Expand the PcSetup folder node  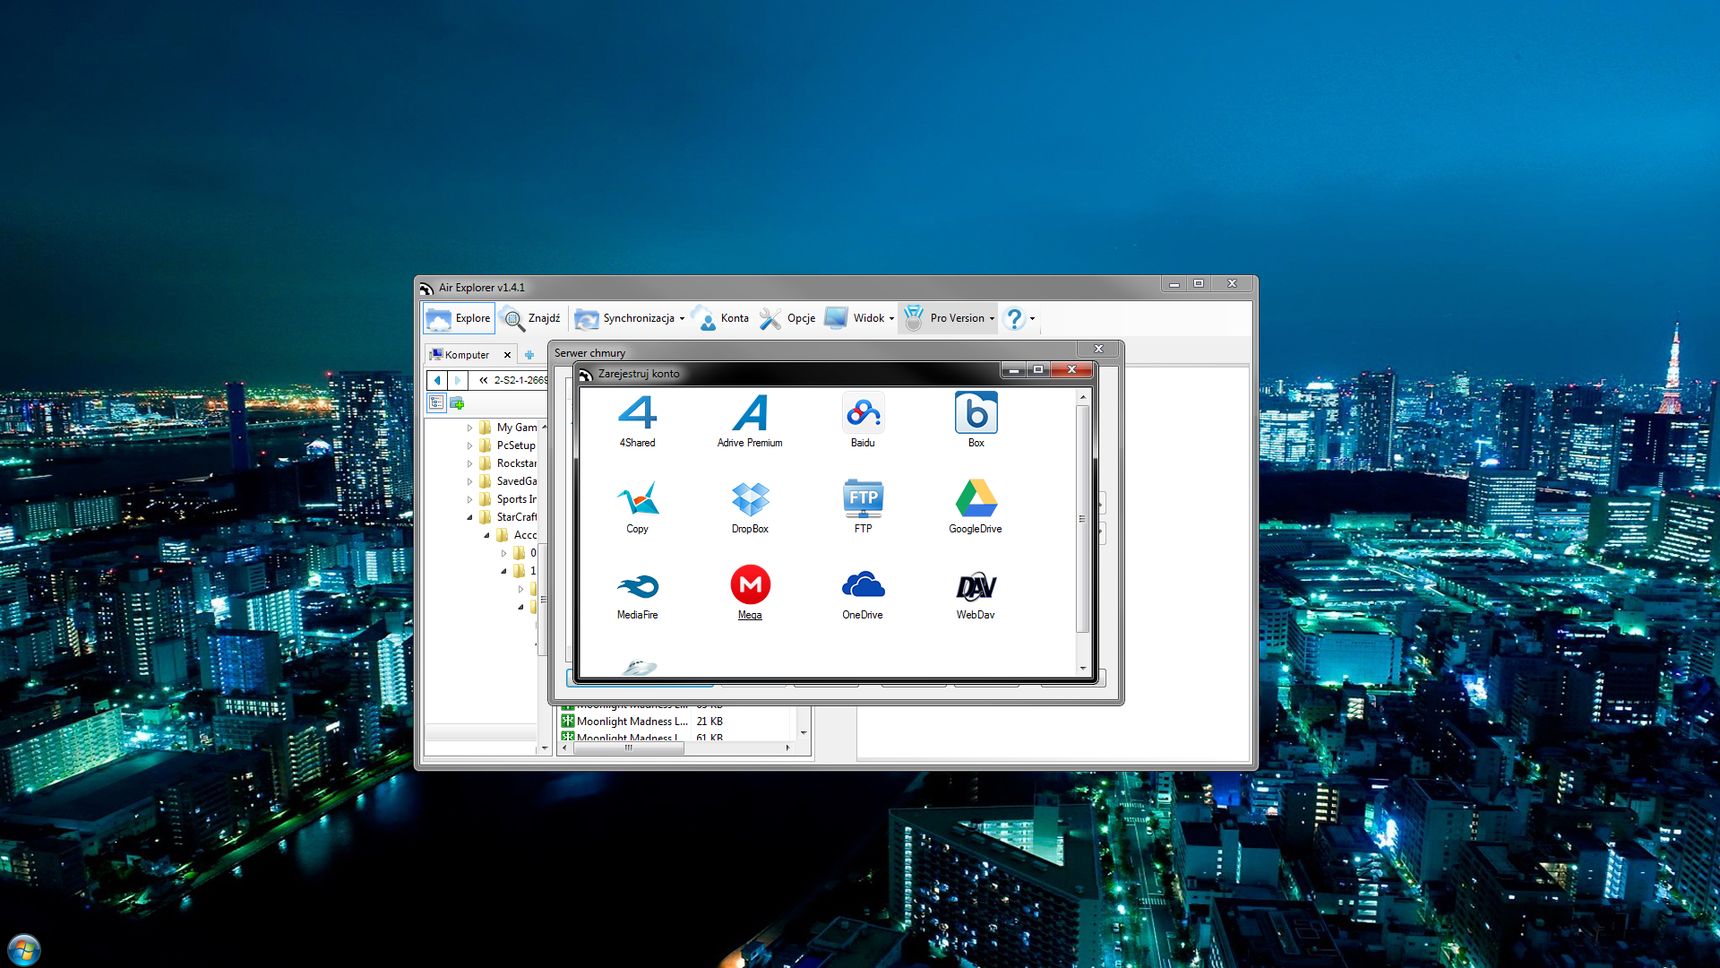point(469,446)
